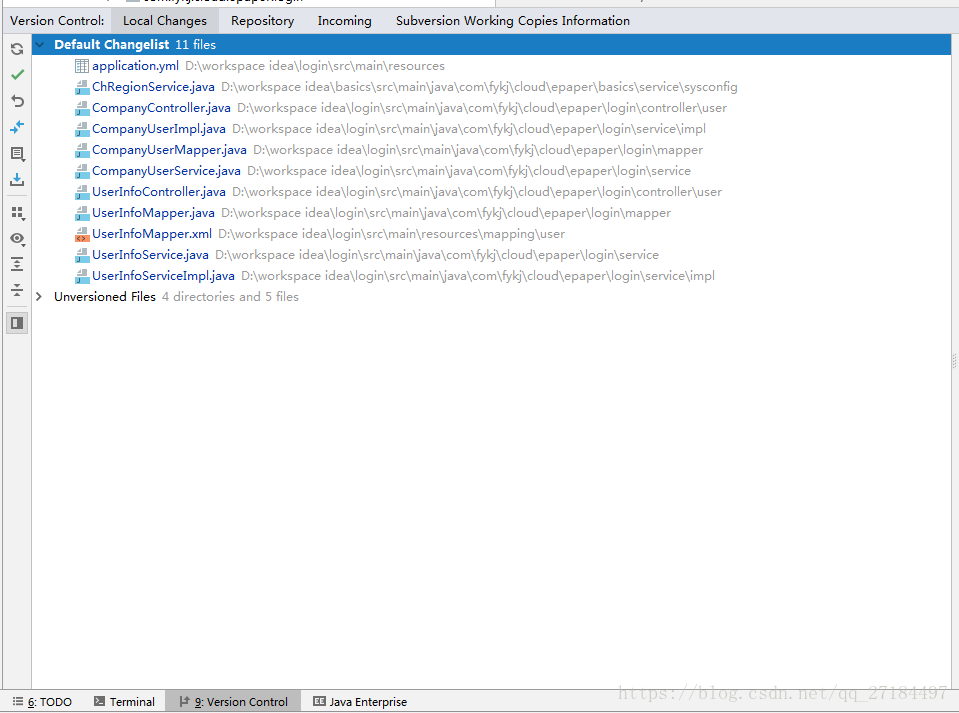Click the Refresh changes icon in the sidebar
959x713 pixels.
(x=16, y=48)
